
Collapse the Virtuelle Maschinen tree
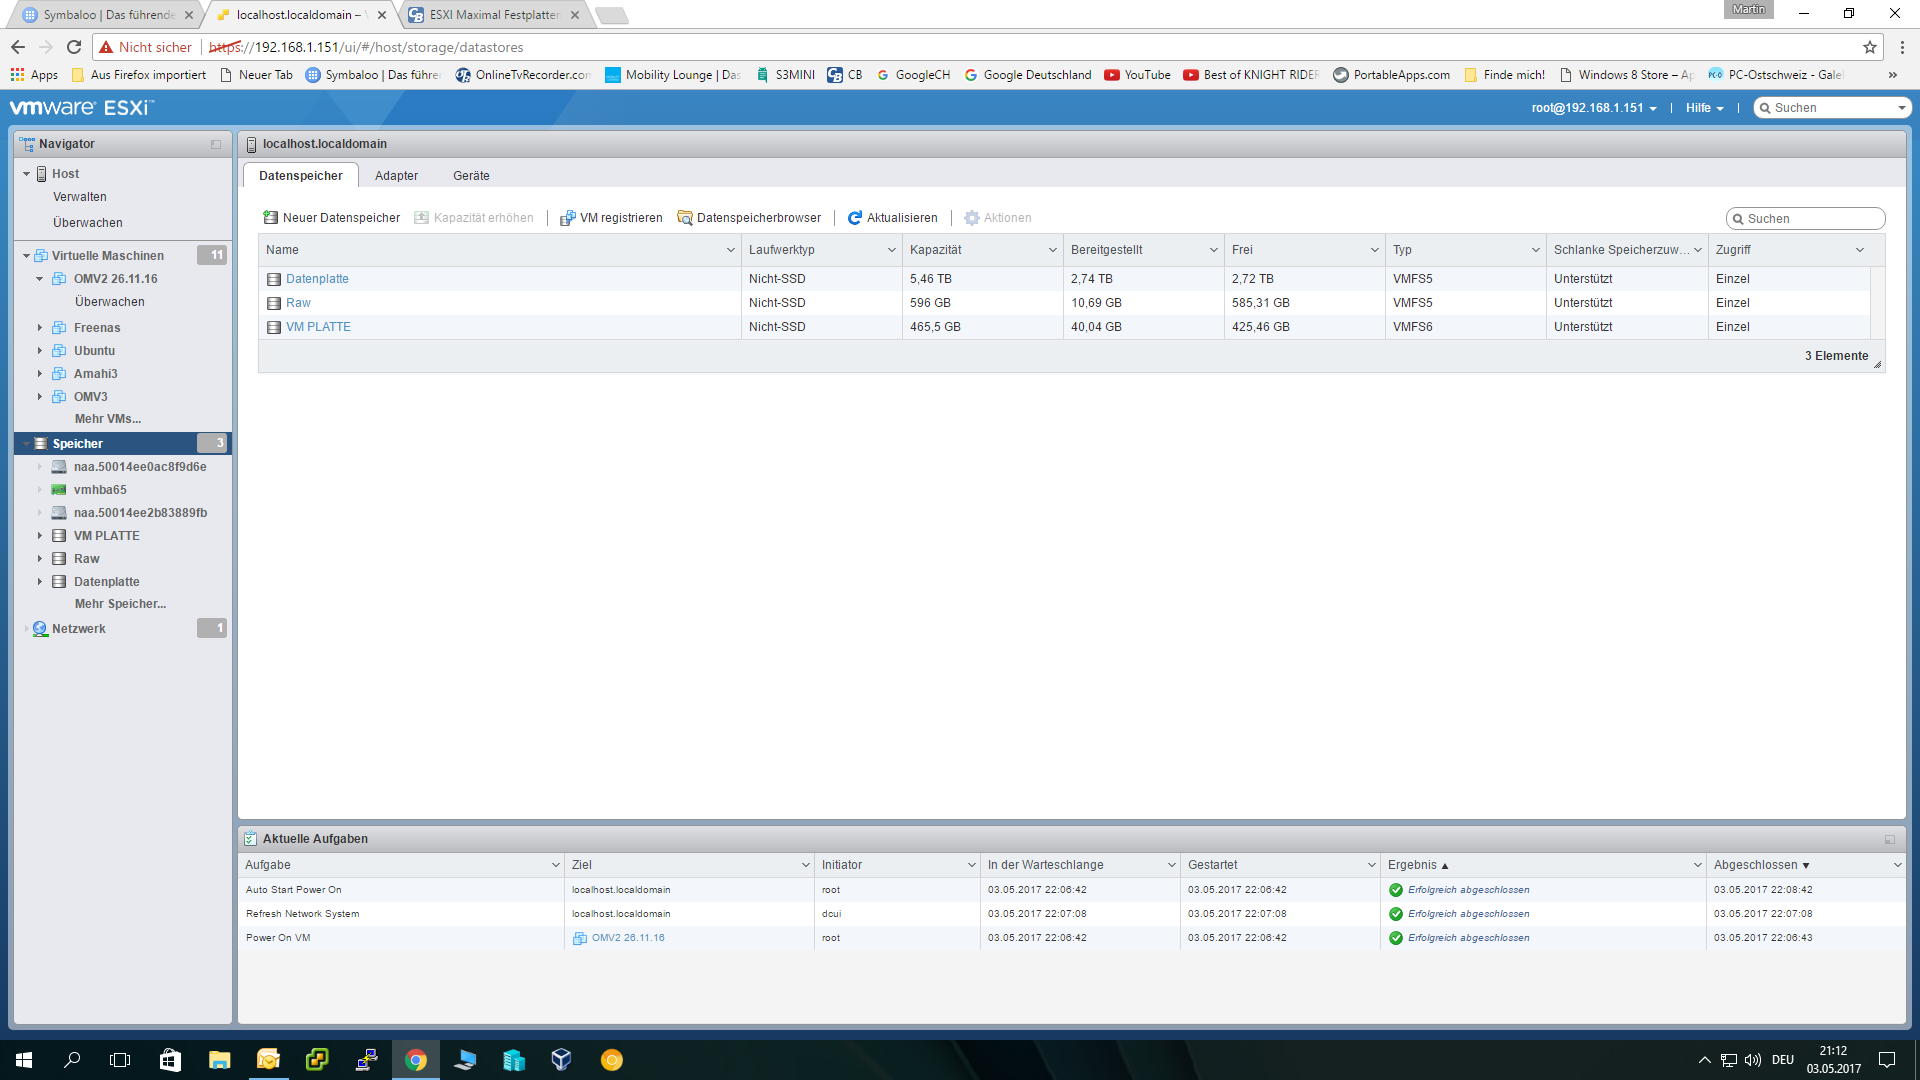point(27,256)
